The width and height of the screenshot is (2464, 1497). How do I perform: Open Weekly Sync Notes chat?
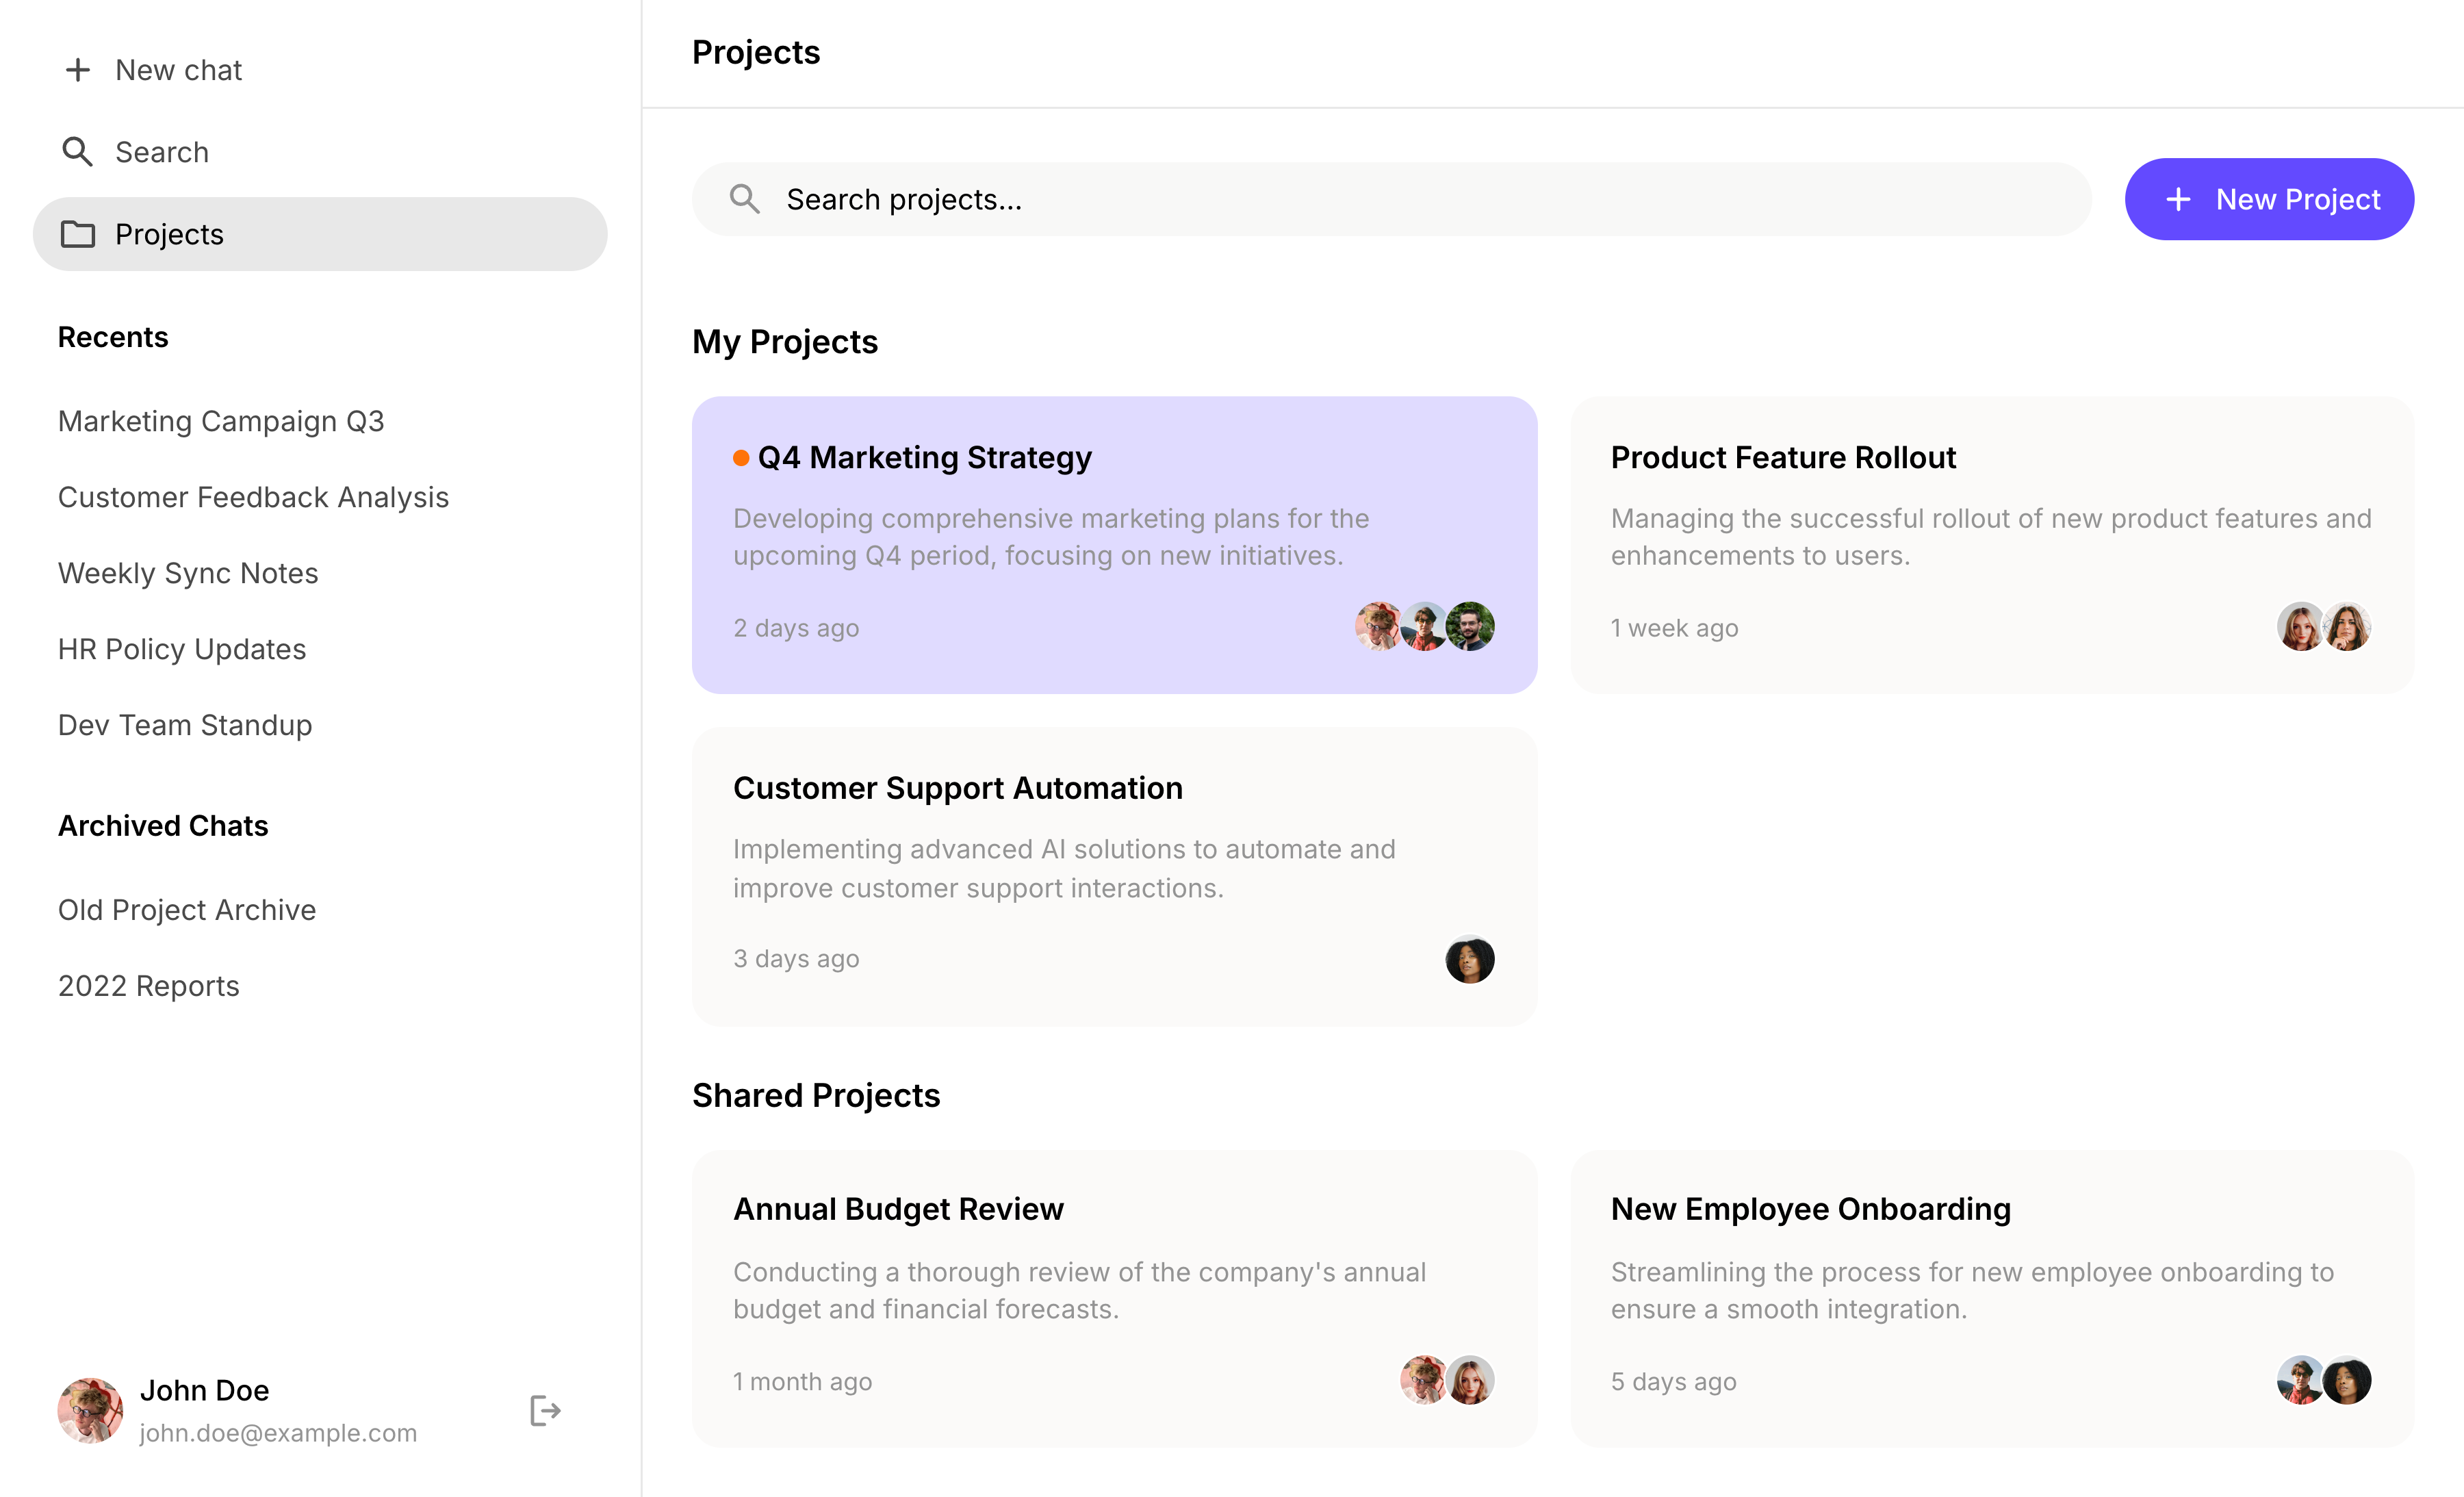tap(188, 573)
